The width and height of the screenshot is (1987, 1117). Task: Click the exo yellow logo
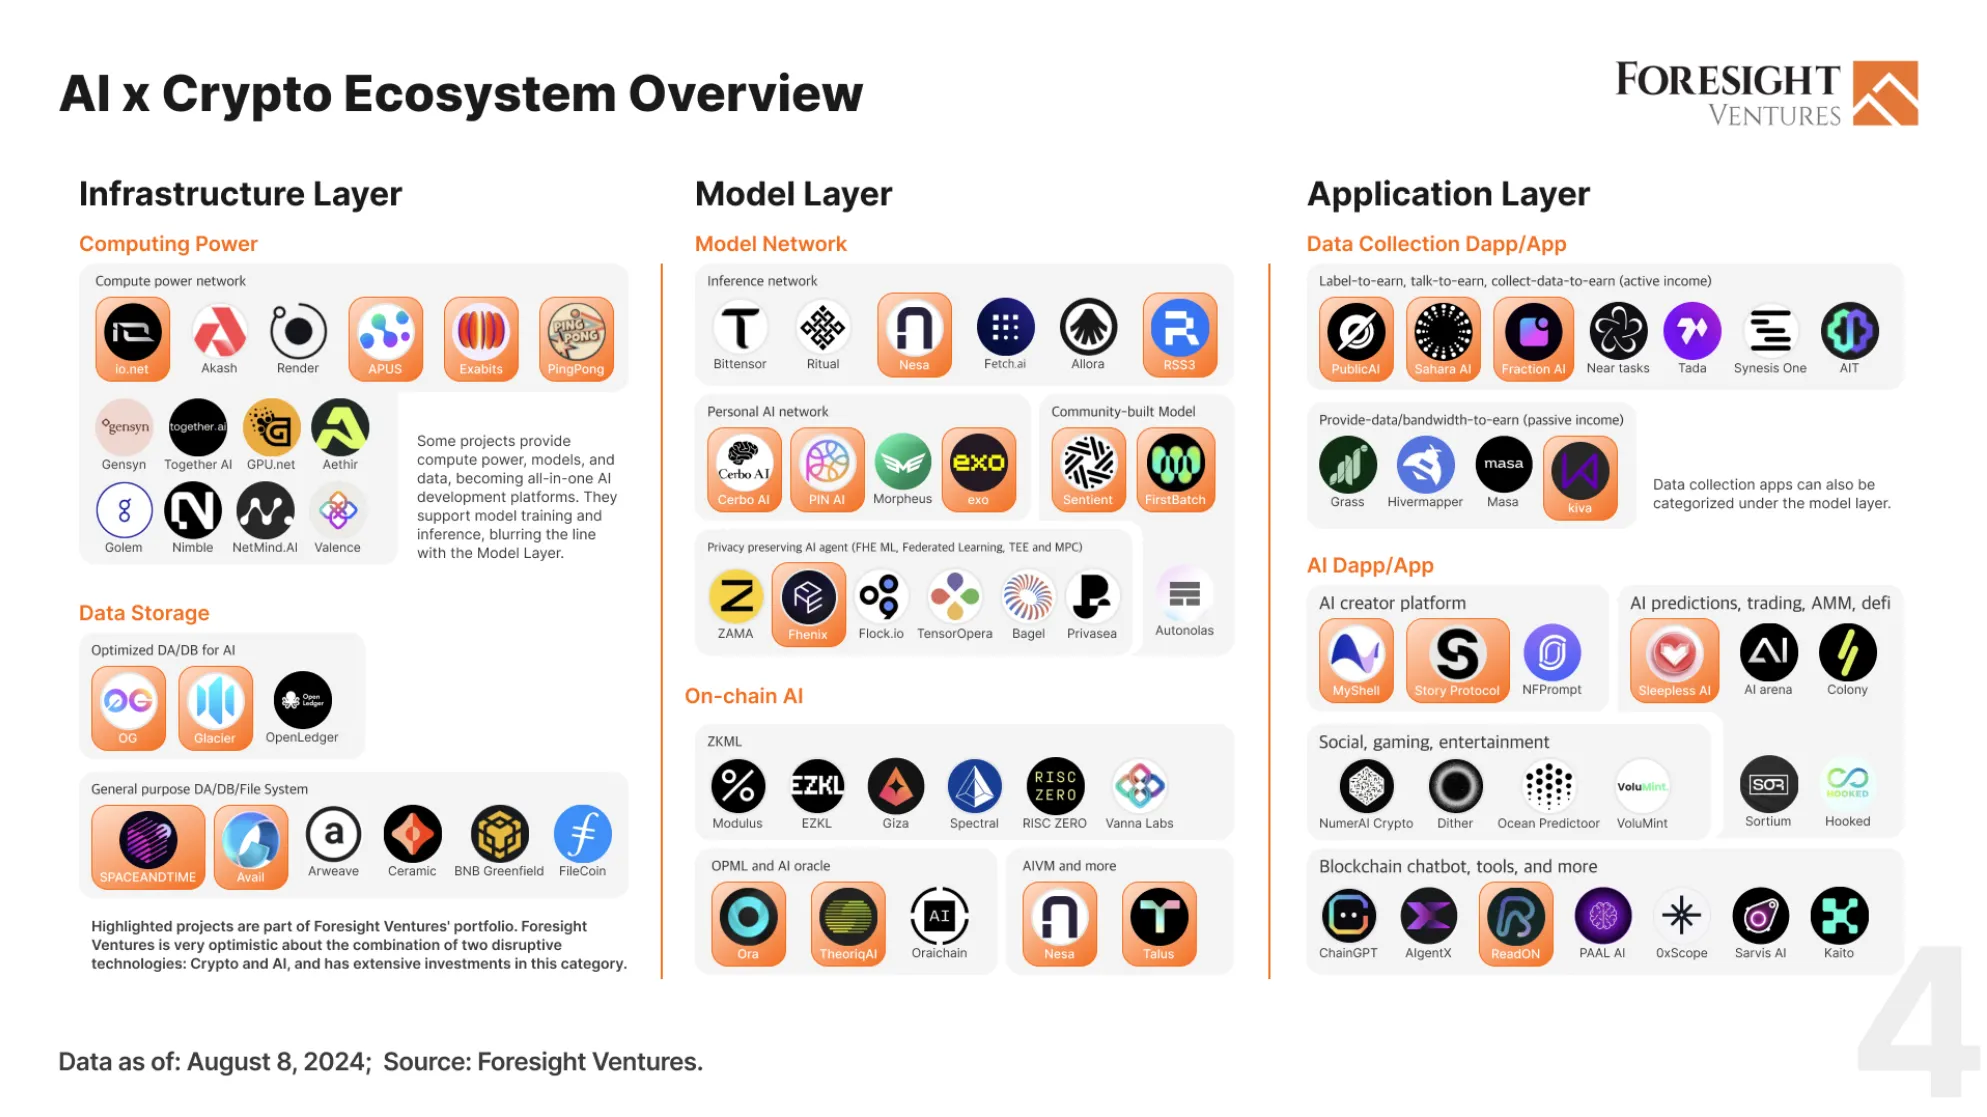click(978, 462)
